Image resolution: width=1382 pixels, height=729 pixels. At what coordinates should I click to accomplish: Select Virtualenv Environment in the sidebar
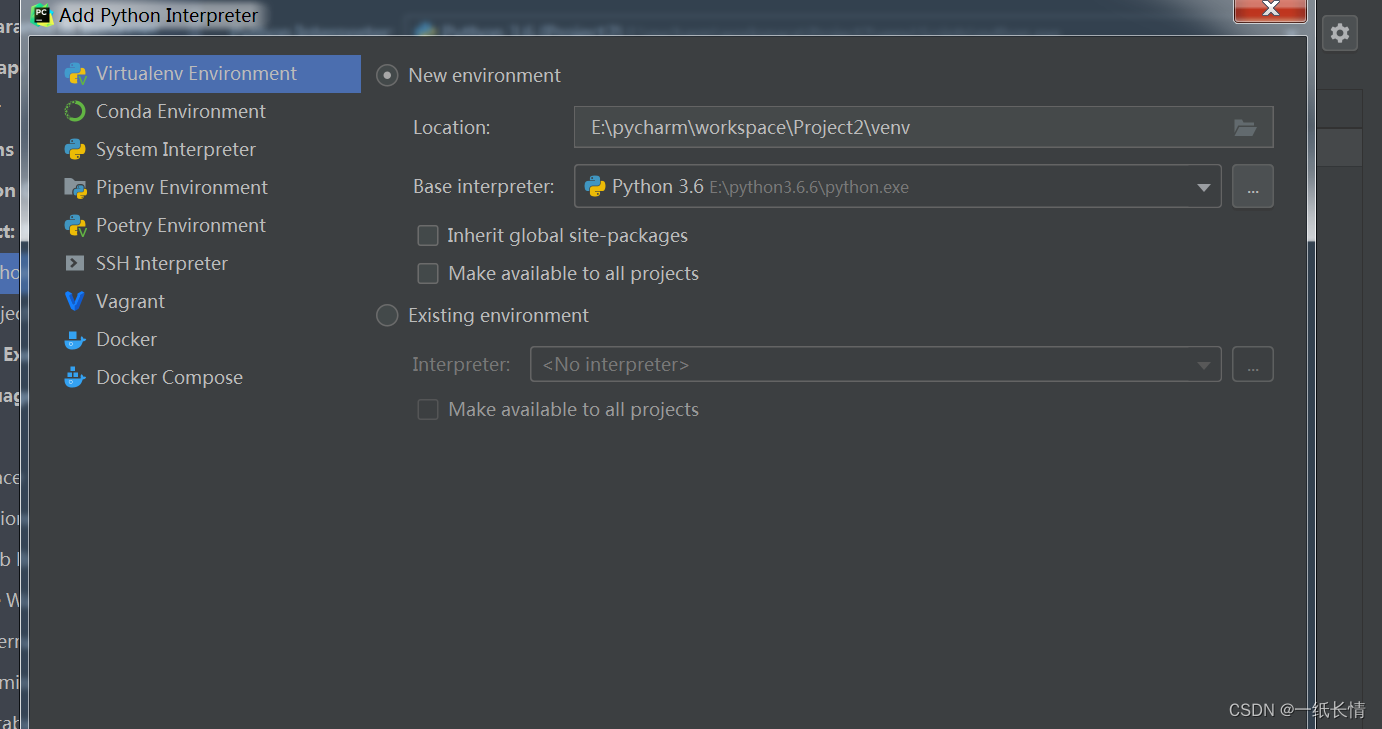[x=209, y=74]
